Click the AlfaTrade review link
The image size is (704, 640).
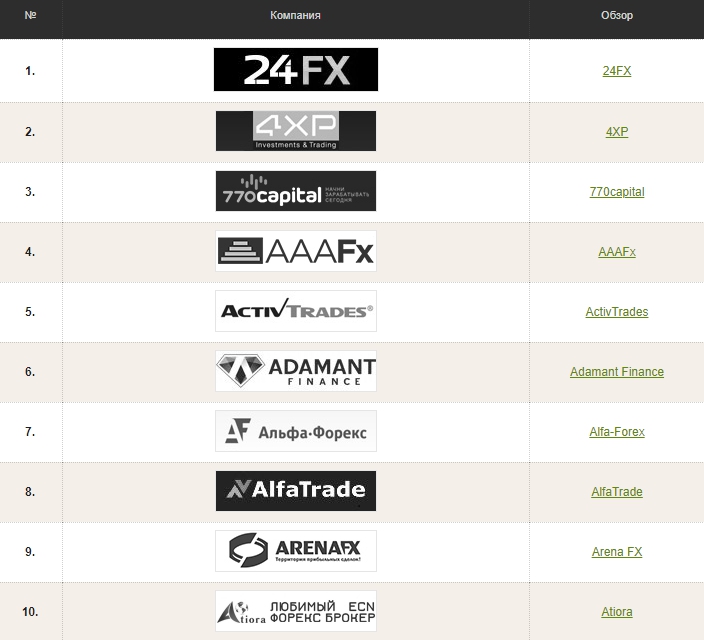pyautogui.click(x=617, y=492)
